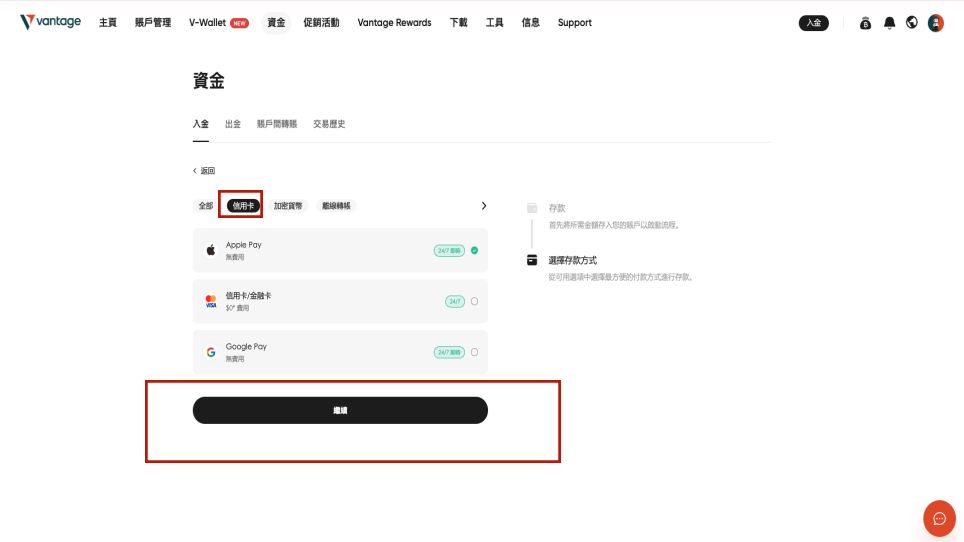
Task: Filter payment methods by 全部
Action: [206, 206]
